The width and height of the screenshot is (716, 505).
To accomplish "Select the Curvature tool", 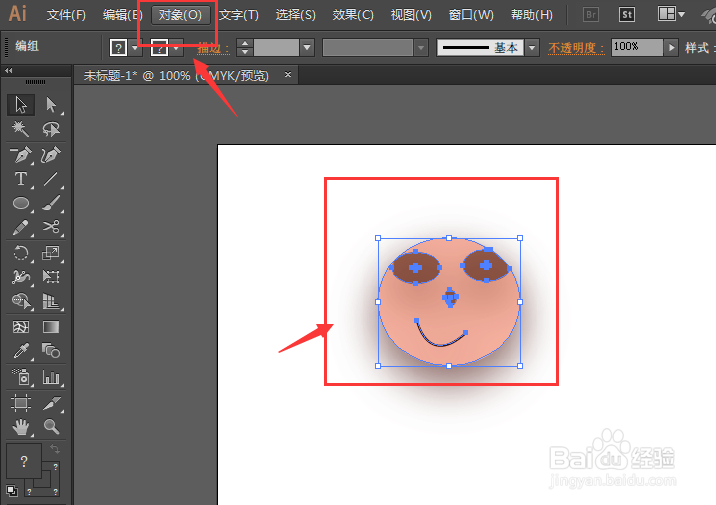I will click(51, 155).
